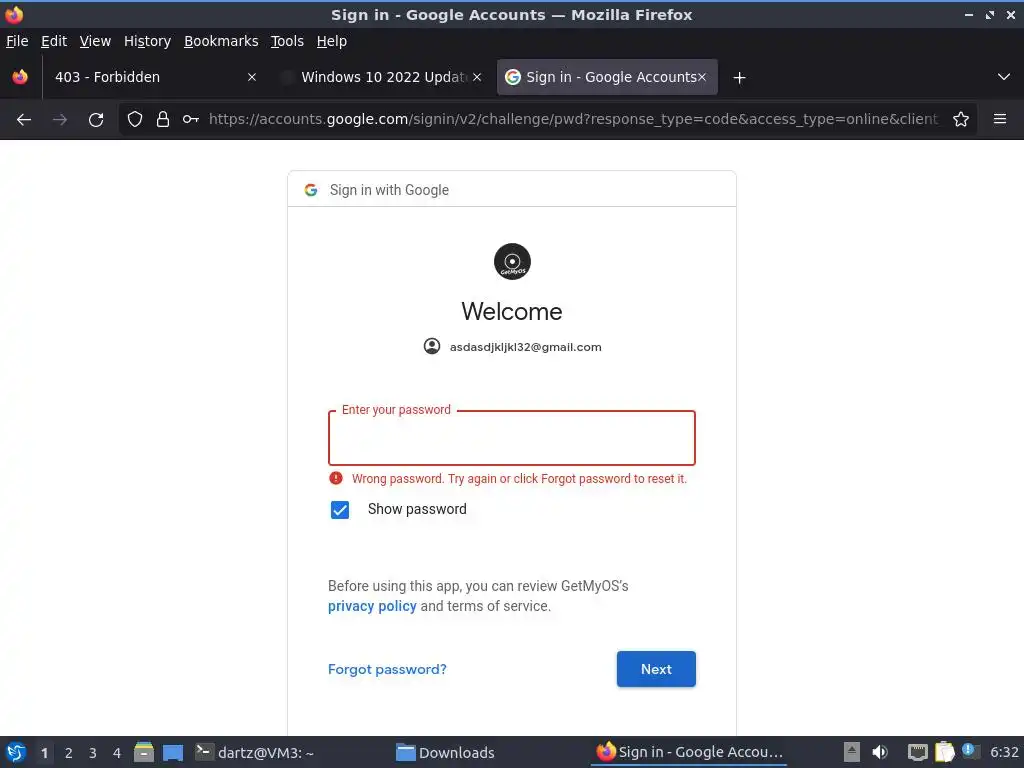Expand the list all tabs chevron
Image resolution: width=1024 pixels, height=768 pixels.
coord(1004,77)
